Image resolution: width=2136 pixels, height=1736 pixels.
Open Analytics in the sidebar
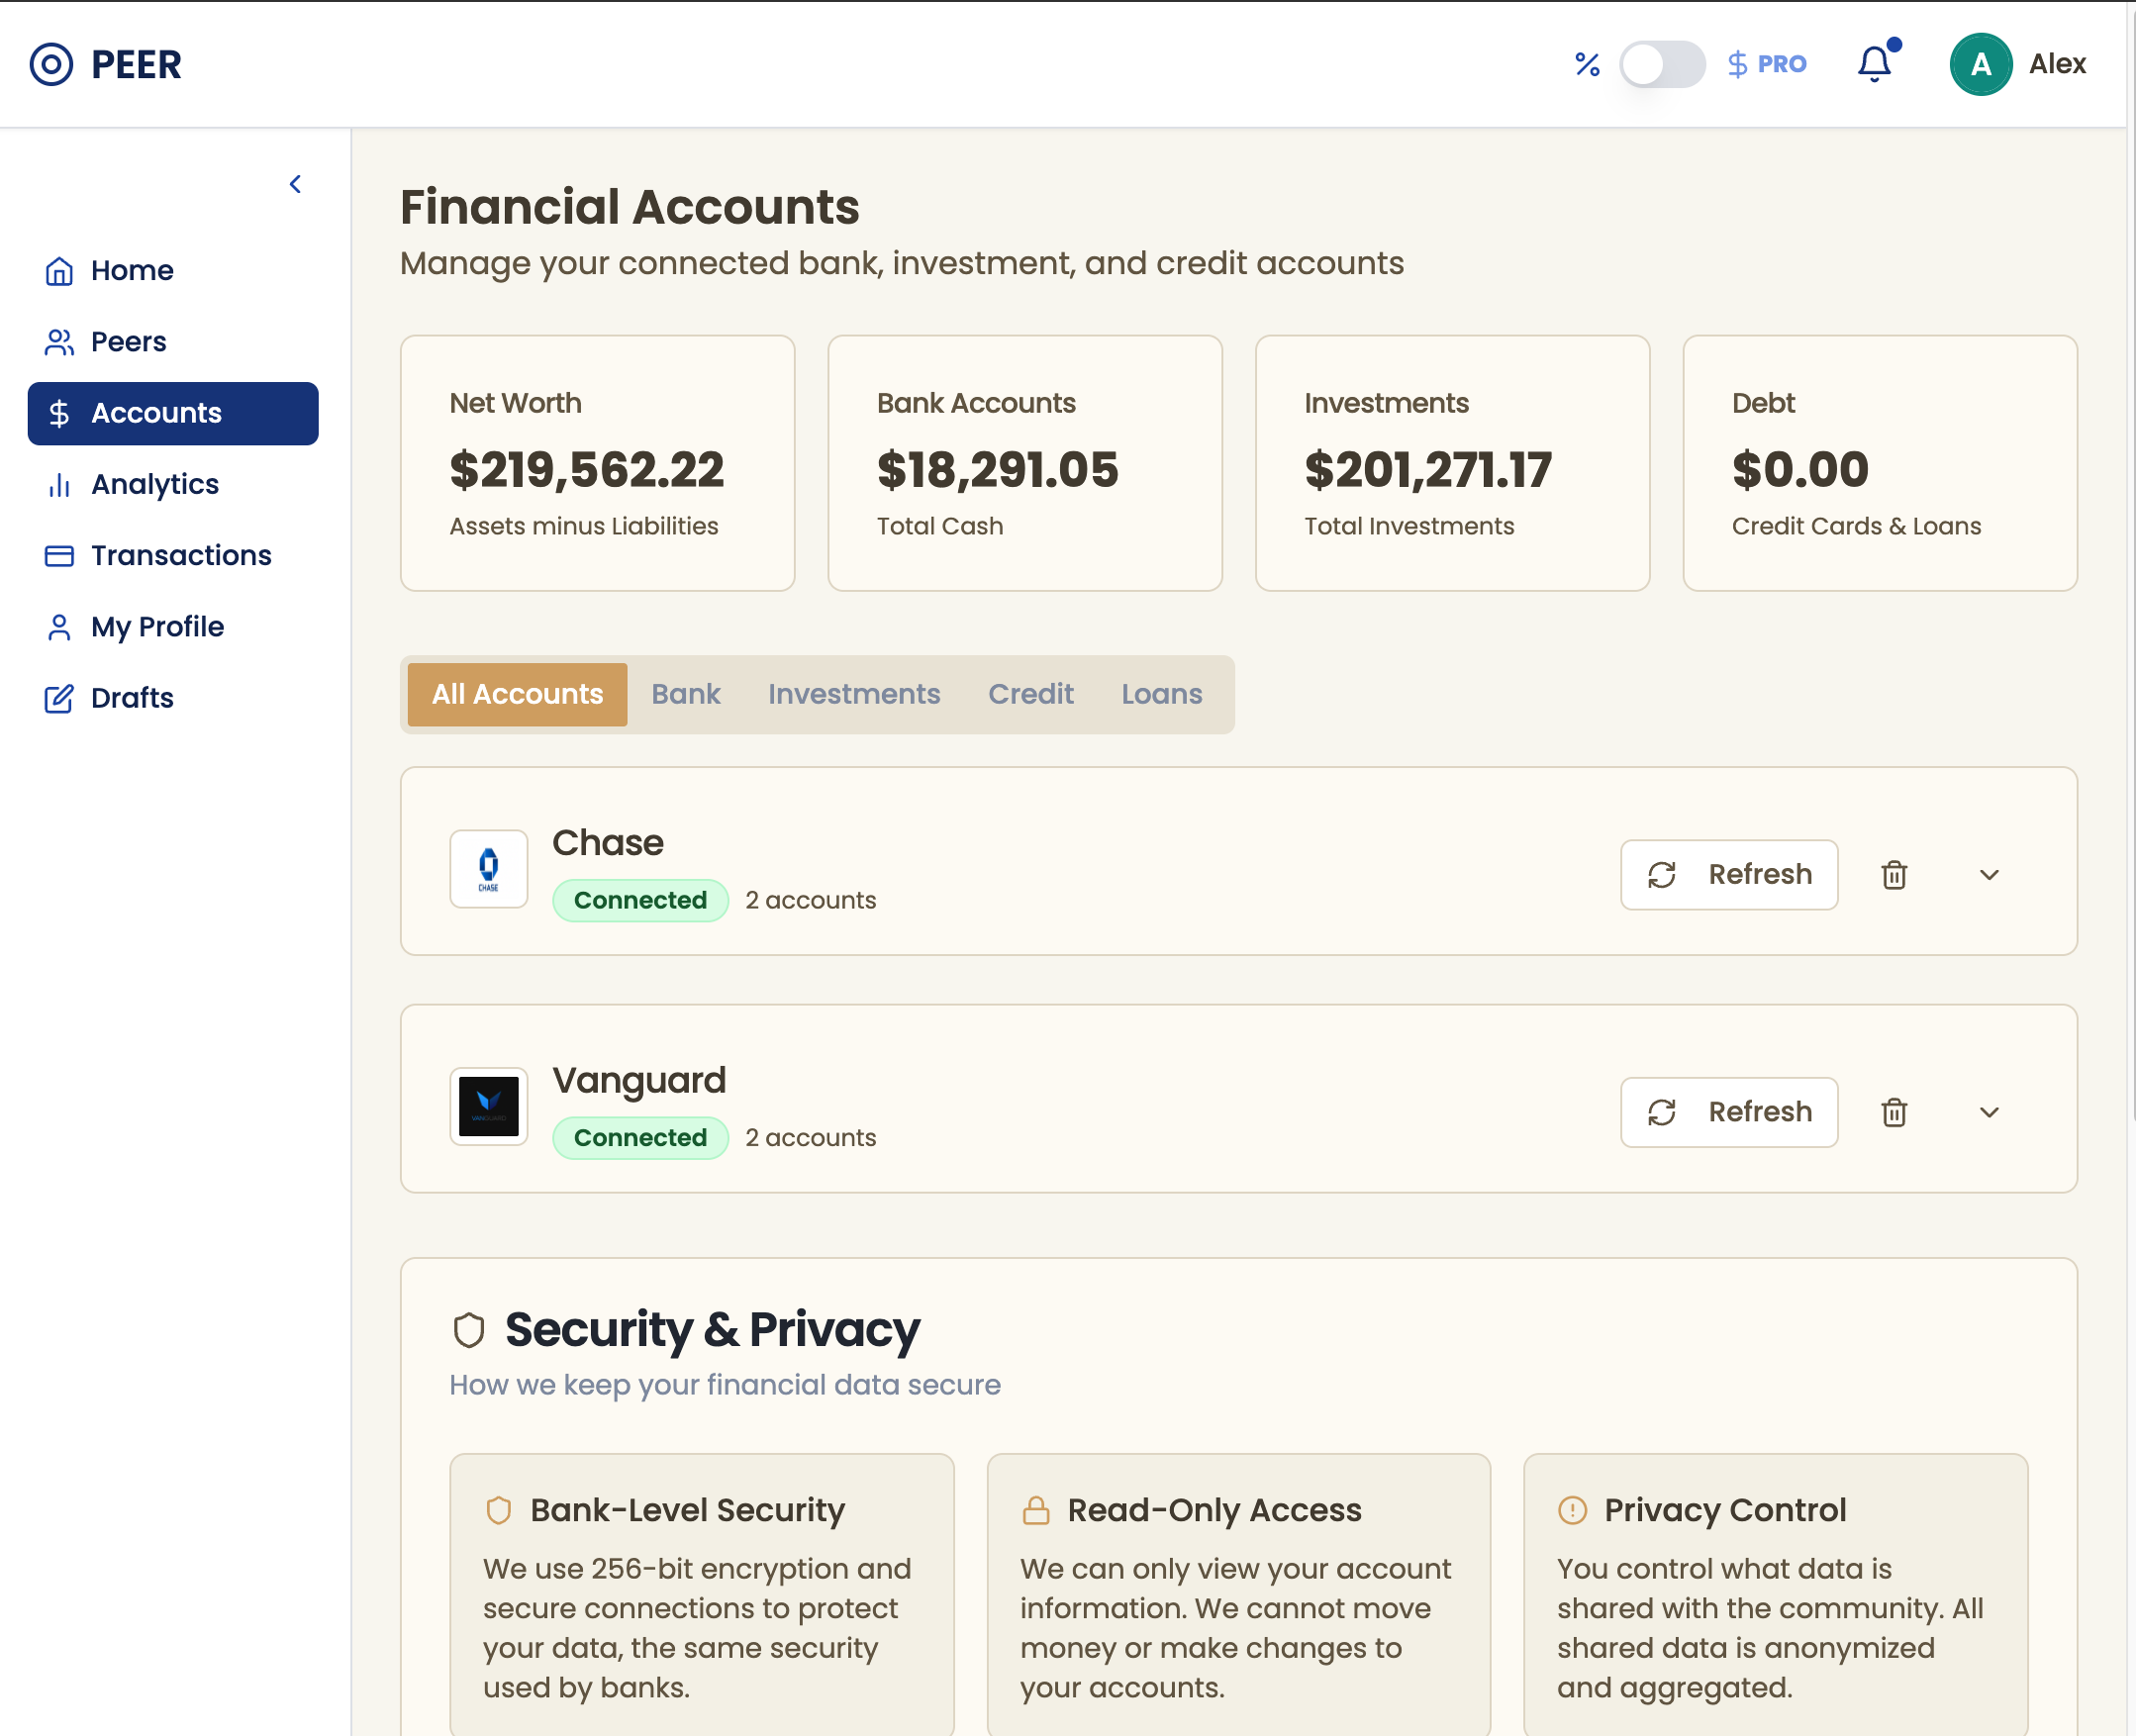(155, 484)
